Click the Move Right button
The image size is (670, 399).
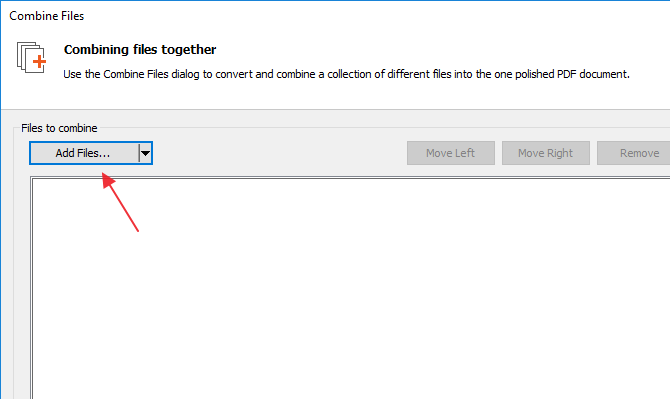click(x=546, y=153)
